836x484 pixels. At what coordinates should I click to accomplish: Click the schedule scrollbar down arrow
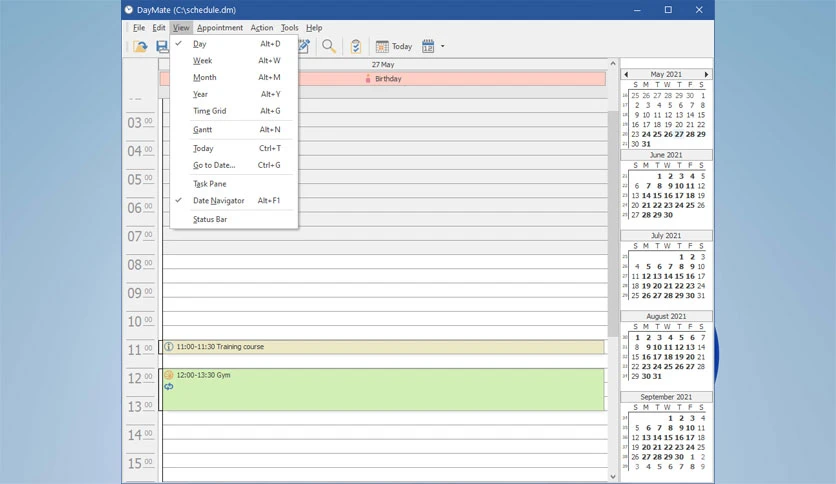pos(613,477)
